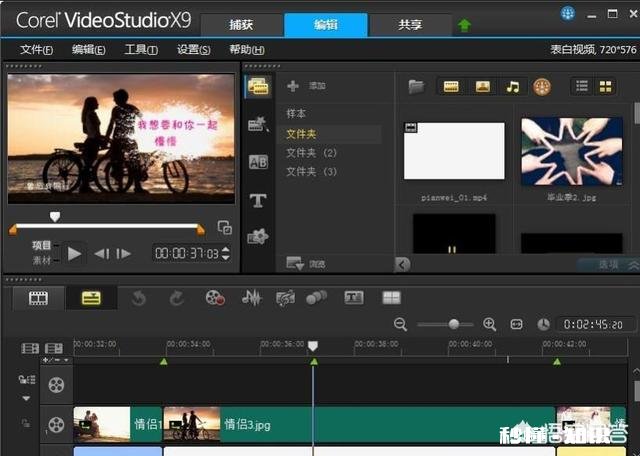Open the Multi-Camera Editor icon
The image size is (640, 456).
click(391, 298)
